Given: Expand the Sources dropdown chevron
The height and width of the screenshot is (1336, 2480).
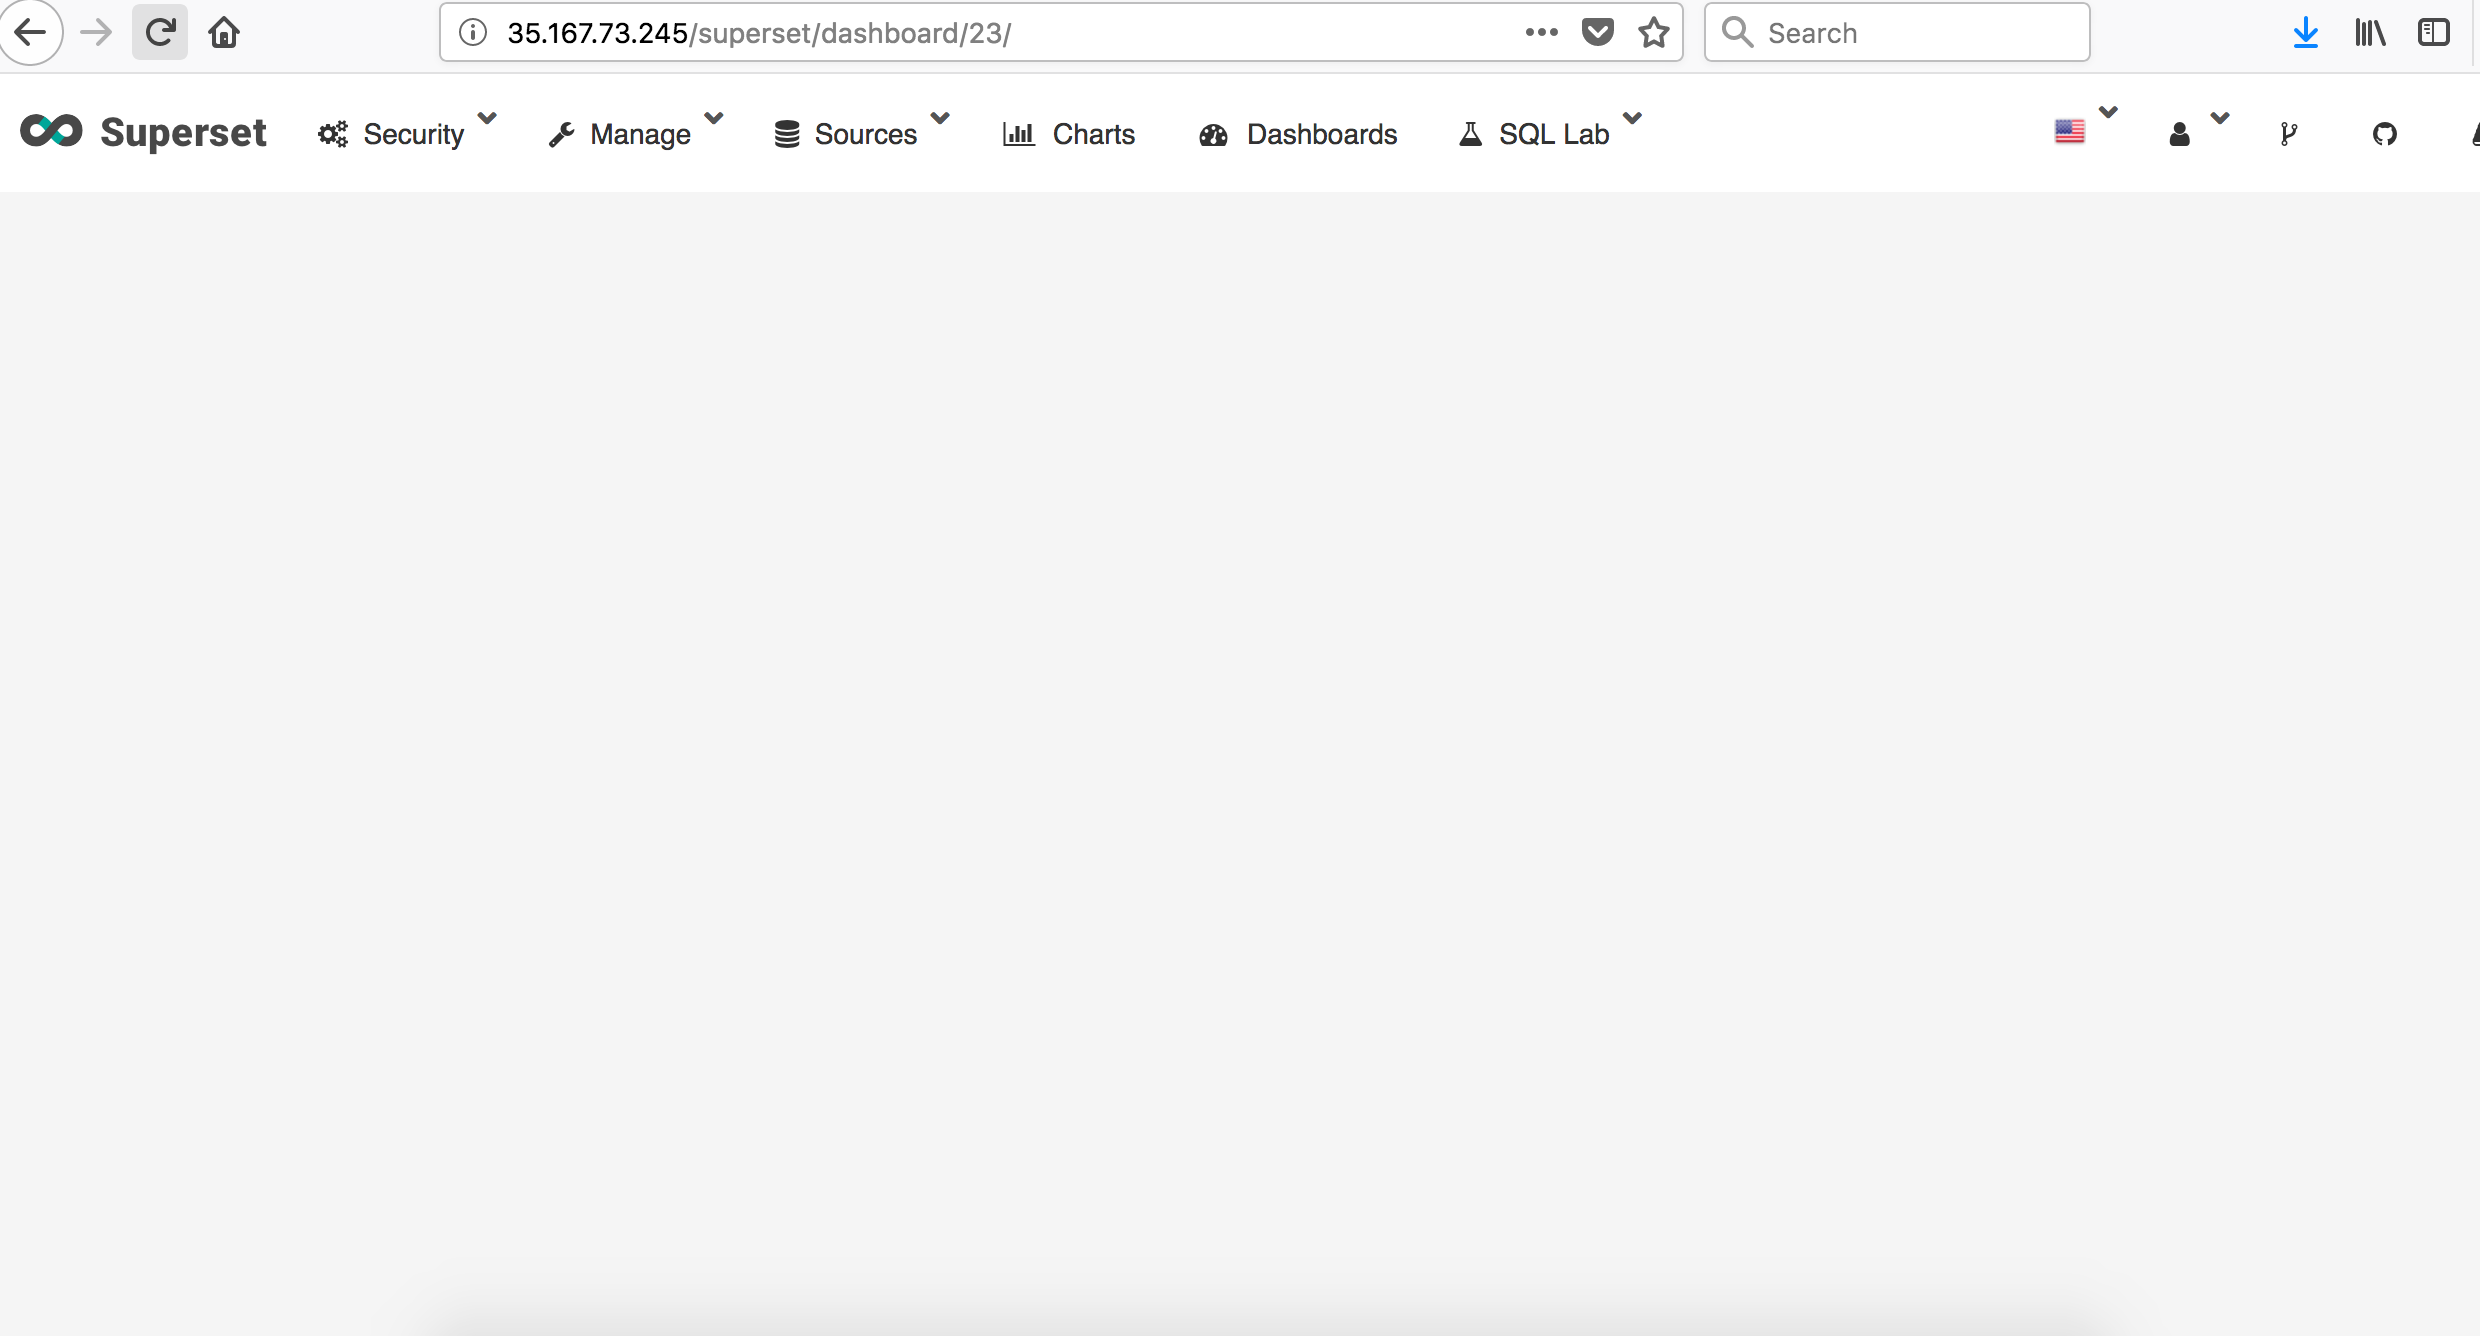Looking at the screenshot, I should pyautogui.click(x=940, y=118).
